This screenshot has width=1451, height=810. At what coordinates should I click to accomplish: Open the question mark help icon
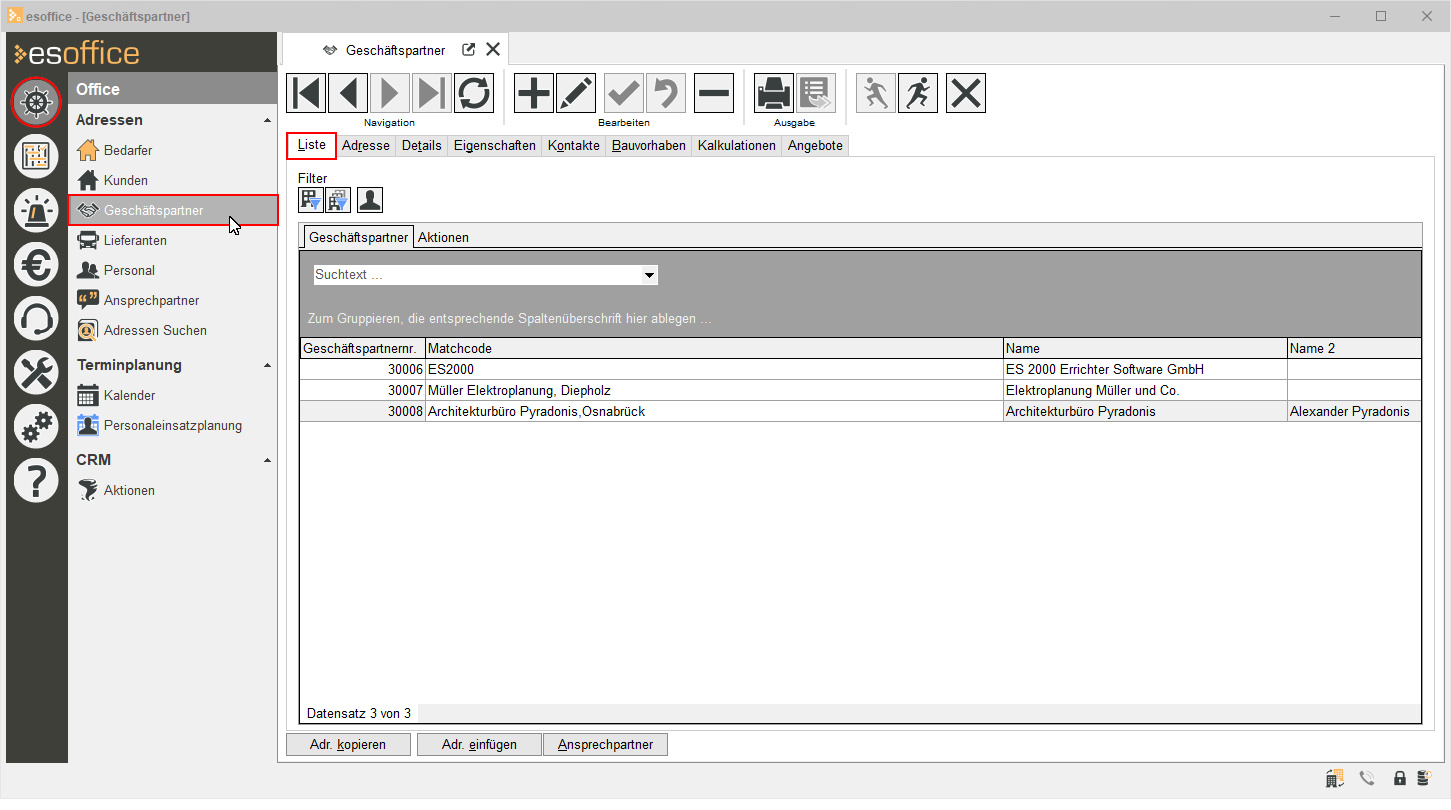click(36, 481)
